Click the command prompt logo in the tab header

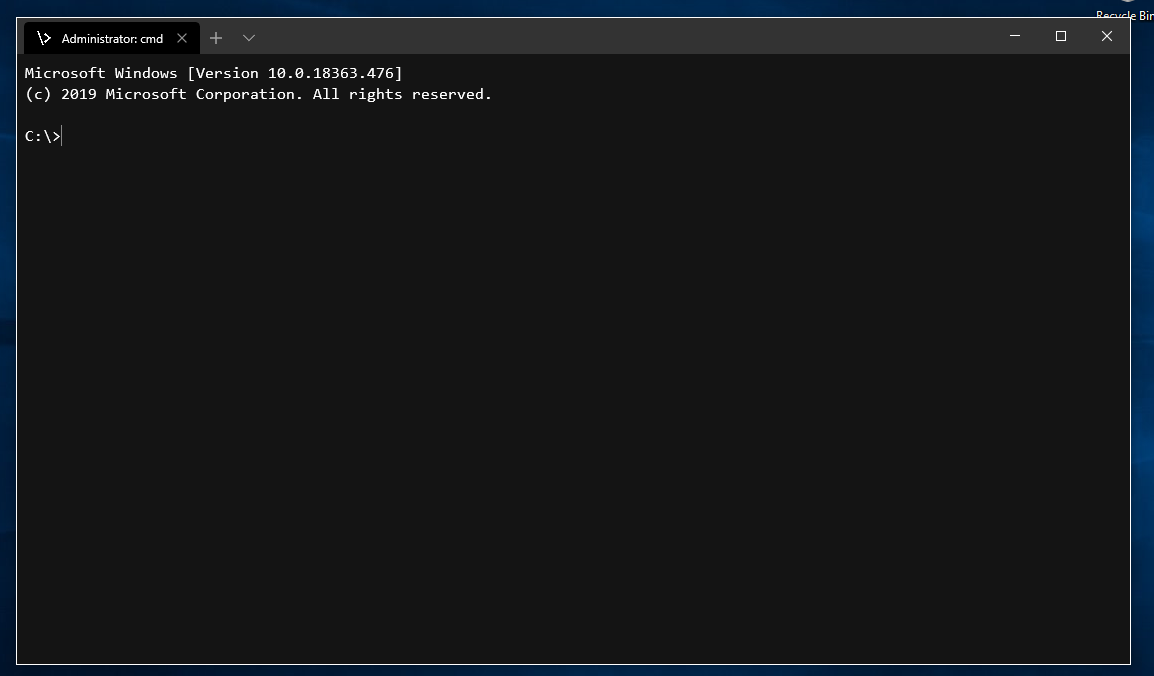44,38
